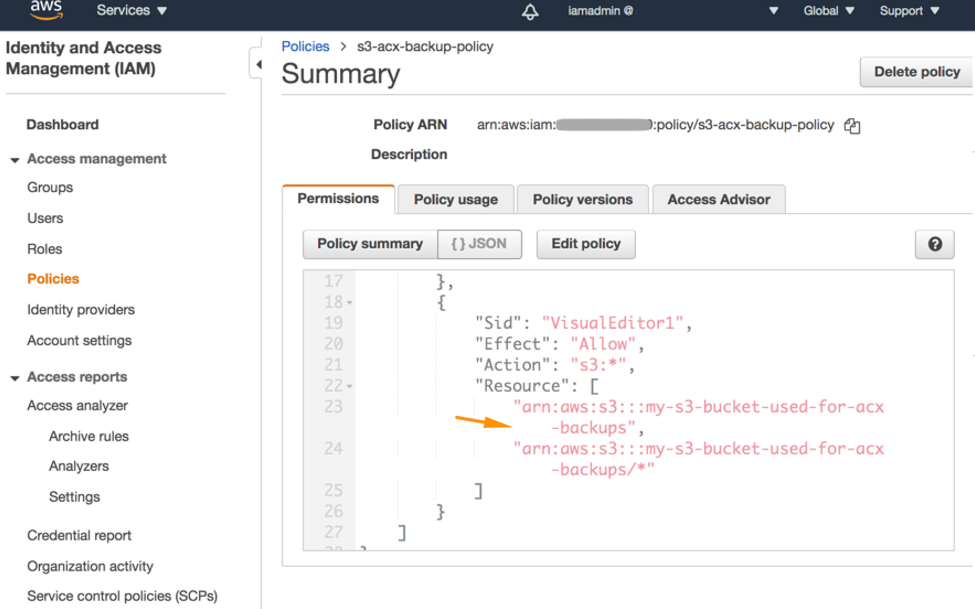Screen dimensions: 975x609
Task: Collapse the Access management section
Action: 15,160
